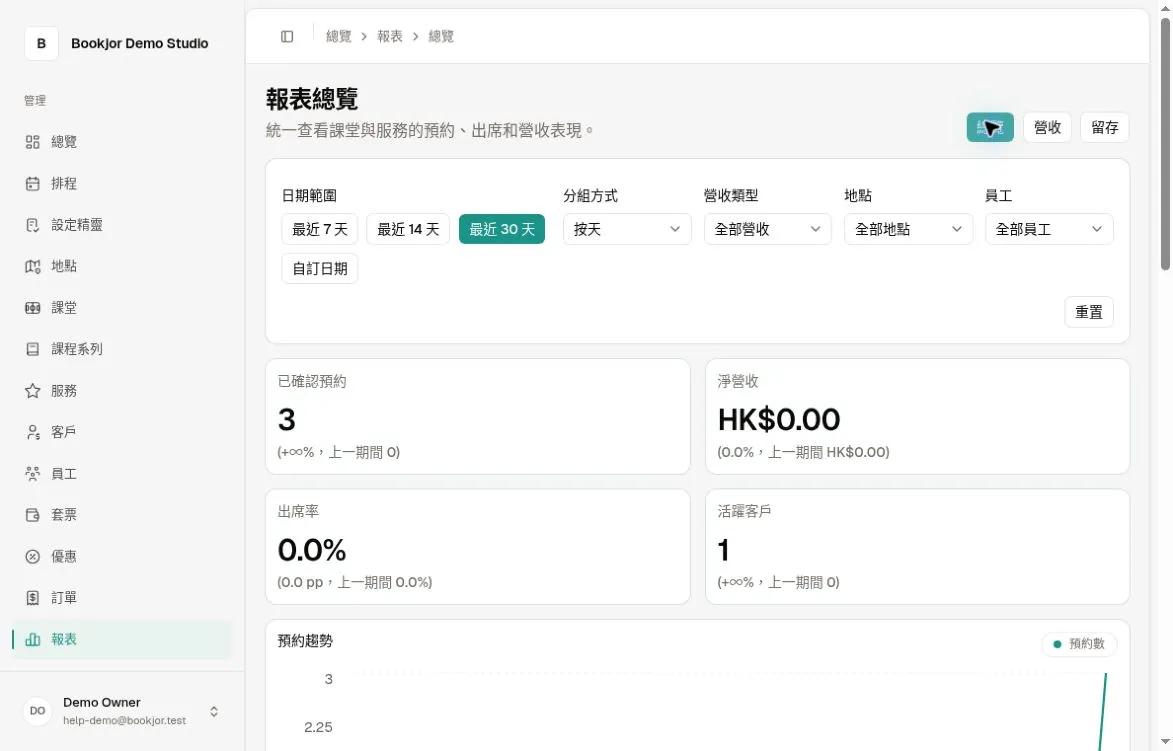Go to 地點 via its map icon
Screen dimensions: 1173x751
coord(32,266)
